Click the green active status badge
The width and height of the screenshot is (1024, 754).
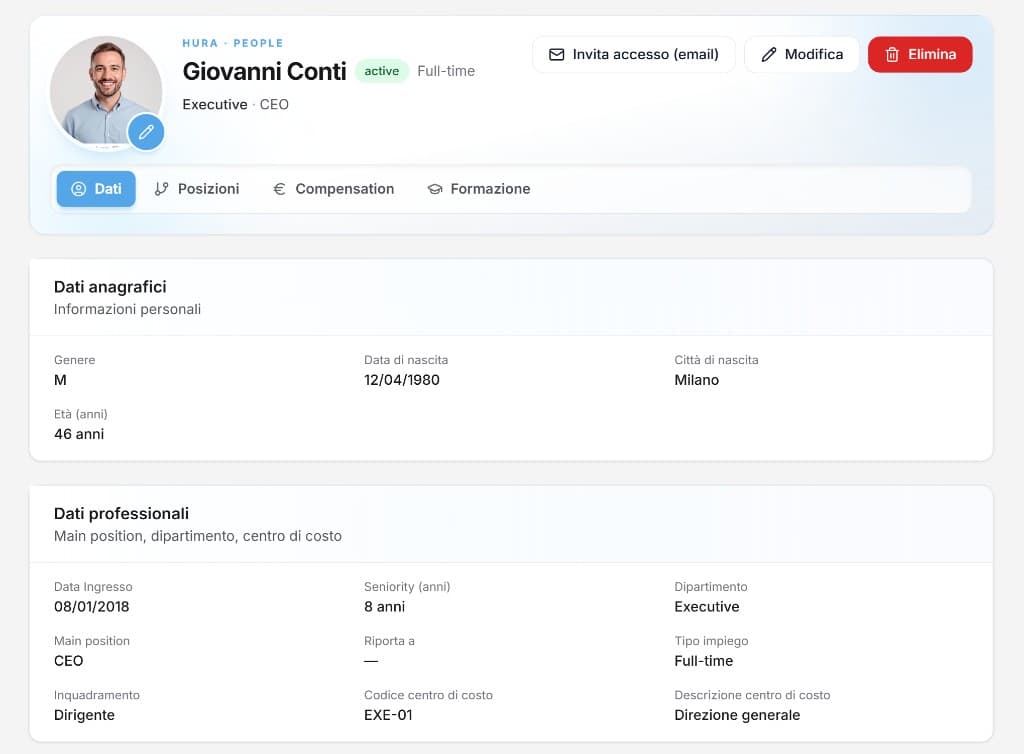382,71
